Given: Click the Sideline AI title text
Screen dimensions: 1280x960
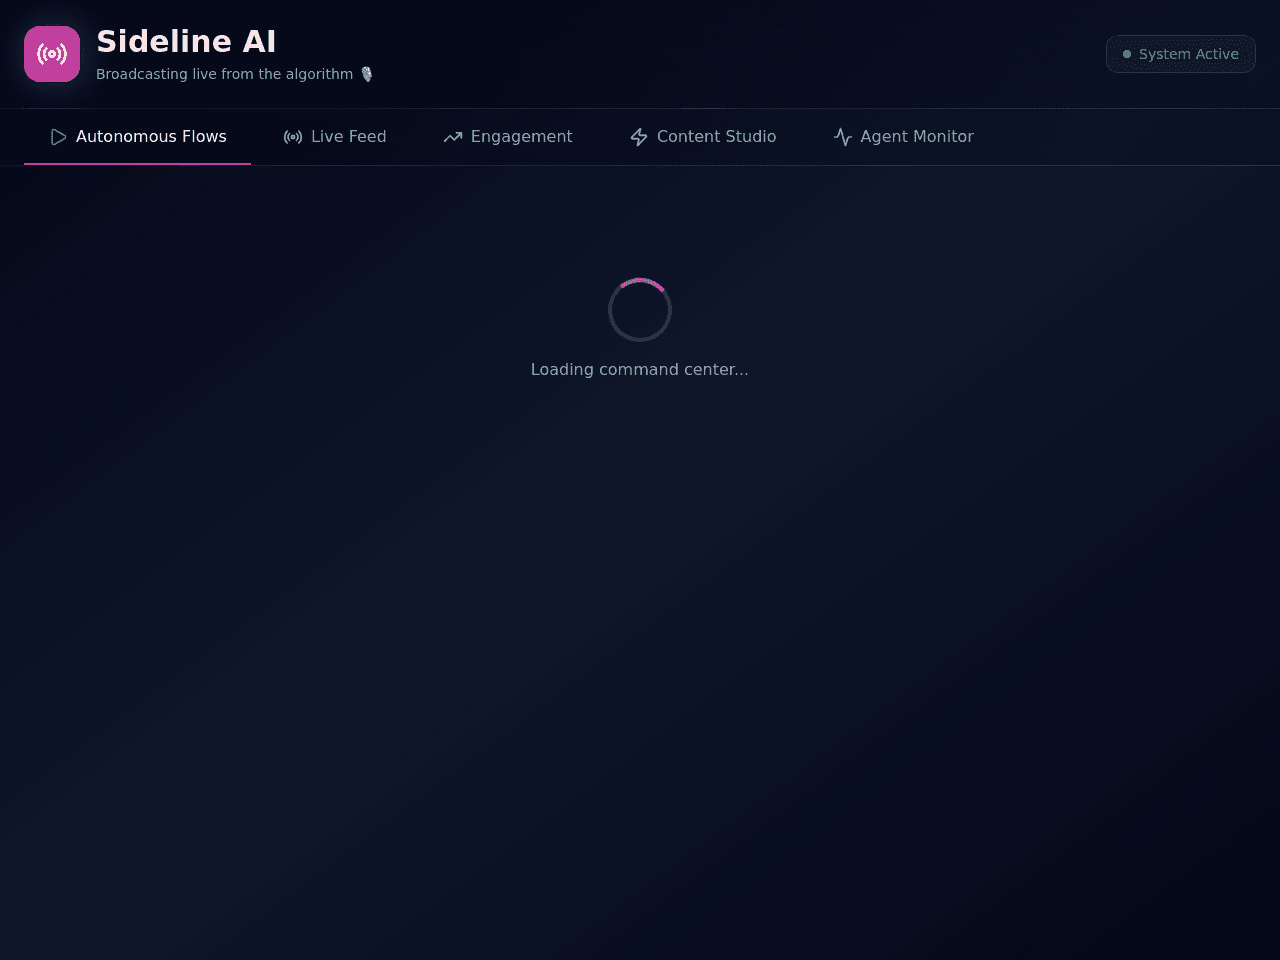Looking at the screenshot, I should pos(186,41).
